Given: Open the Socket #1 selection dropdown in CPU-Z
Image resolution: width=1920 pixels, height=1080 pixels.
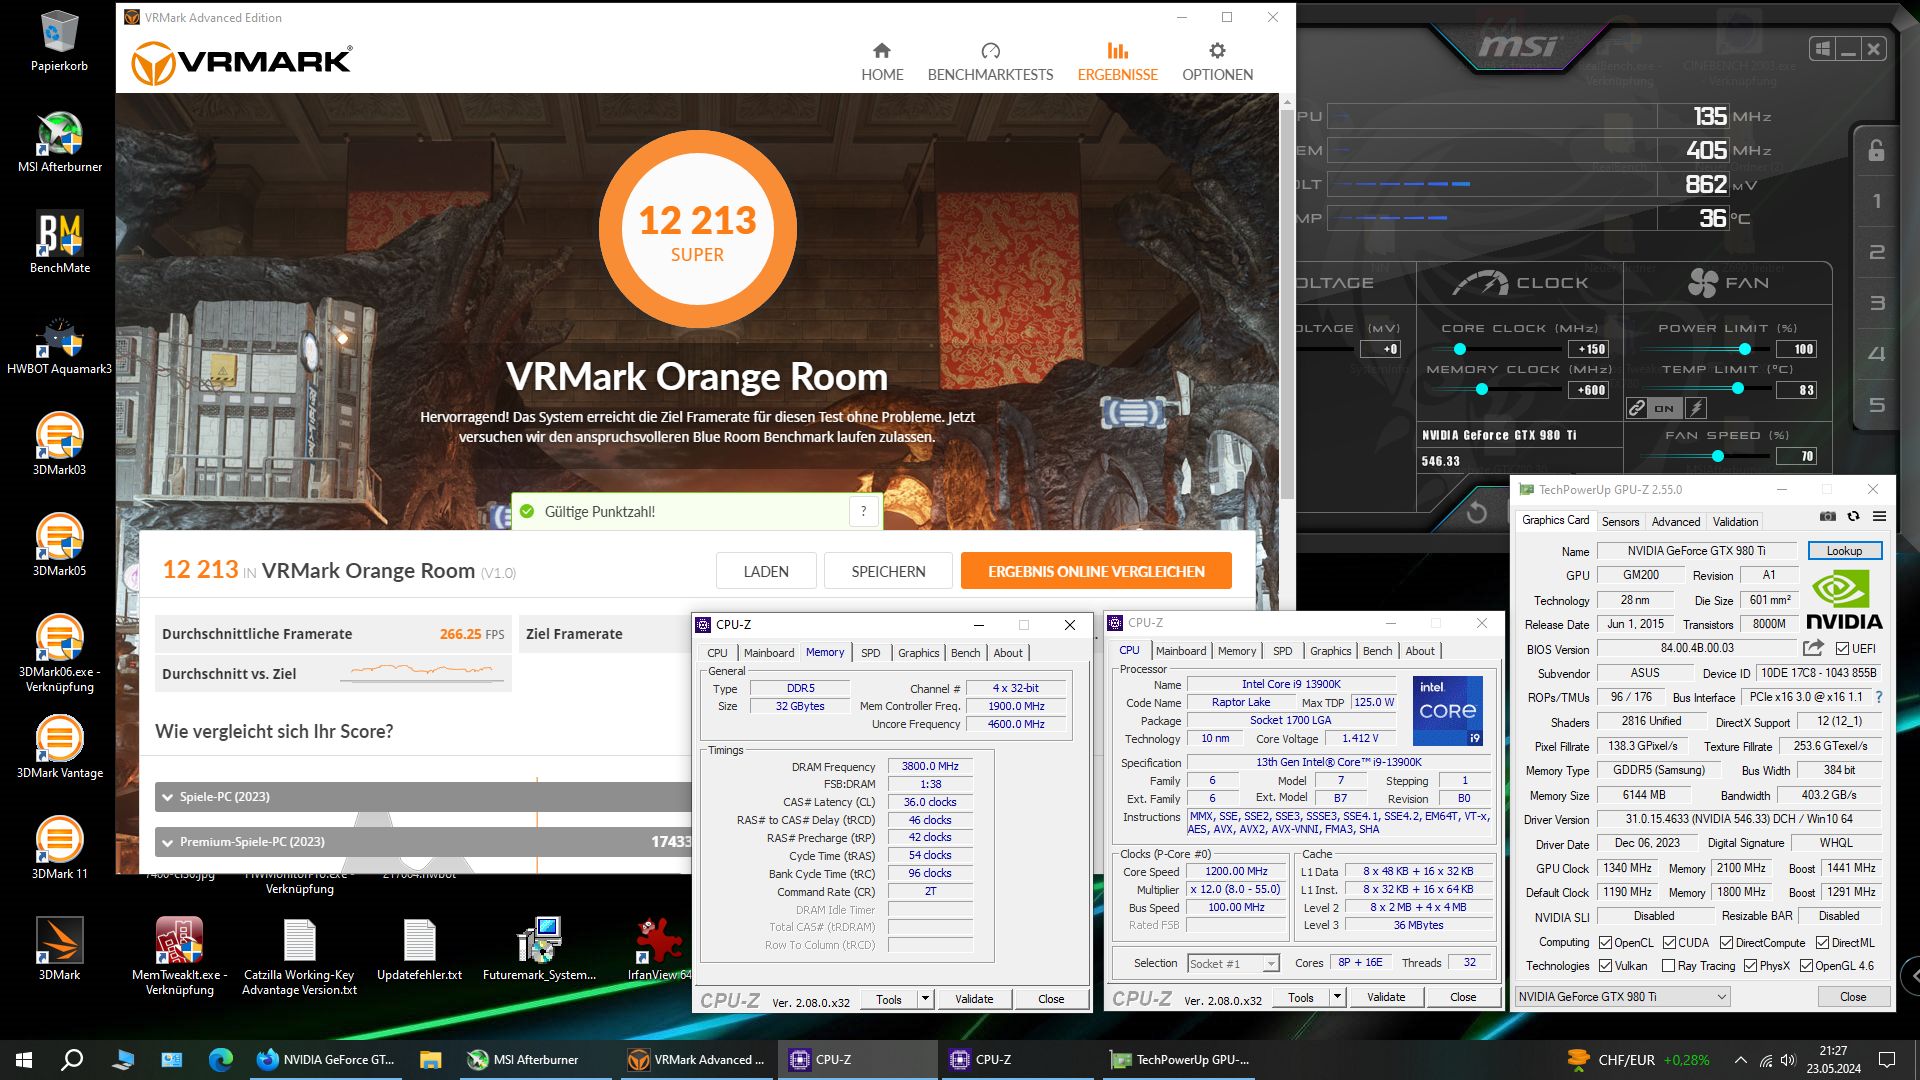Looking at the screenshot, I should coord(1233,963).
